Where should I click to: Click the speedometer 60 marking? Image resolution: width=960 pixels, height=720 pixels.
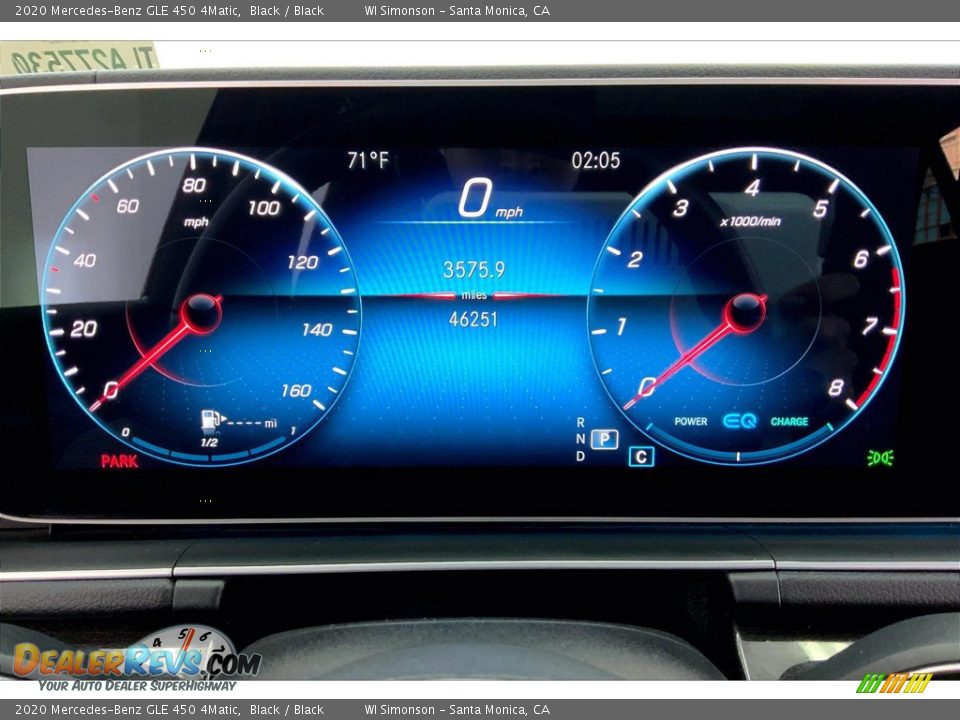[128, 206]
